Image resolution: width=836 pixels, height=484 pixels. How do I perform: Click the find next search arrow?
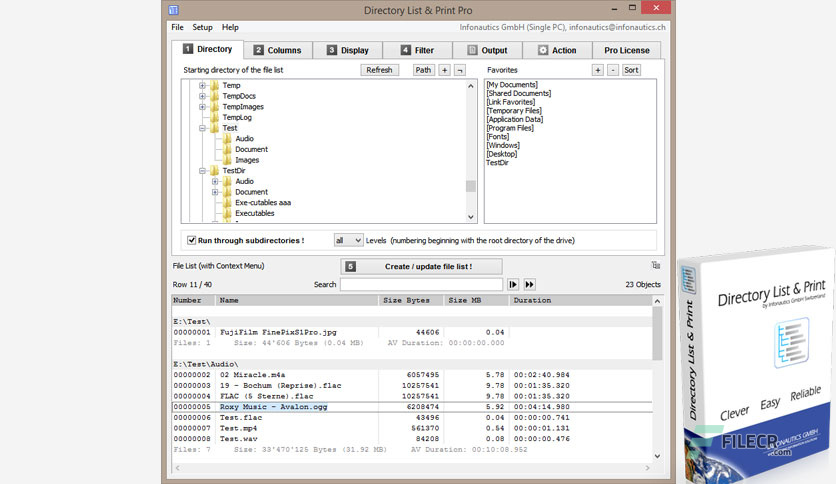coord(513,285)
